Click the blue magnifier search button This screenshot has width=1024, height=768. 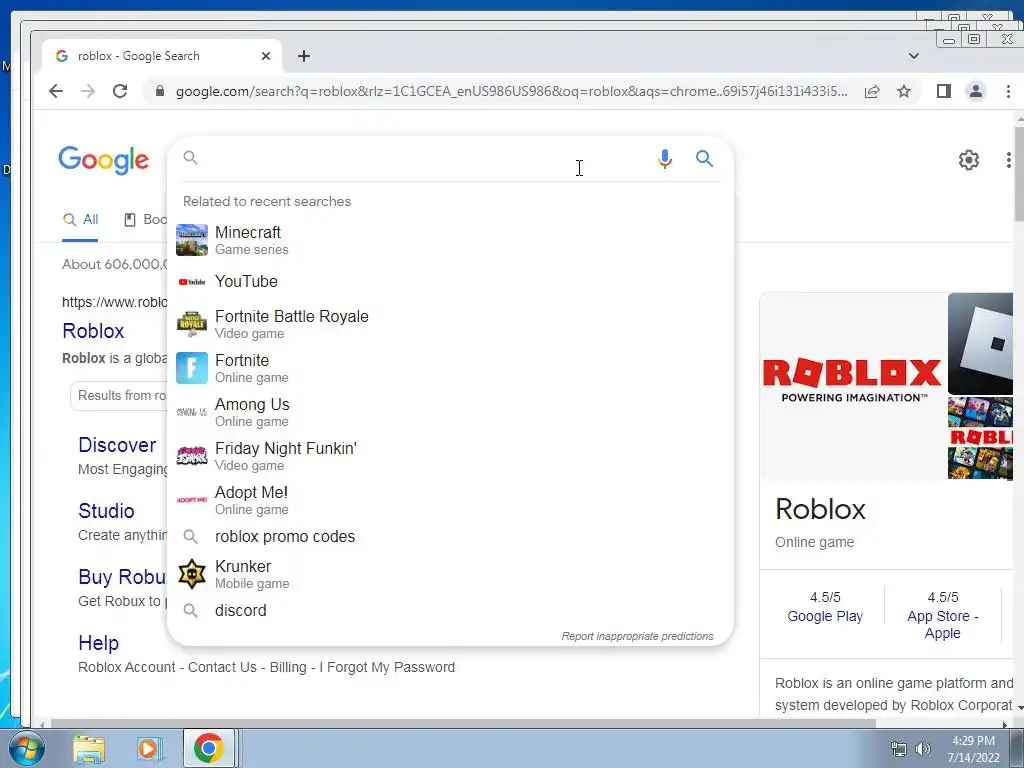(704, 159)
